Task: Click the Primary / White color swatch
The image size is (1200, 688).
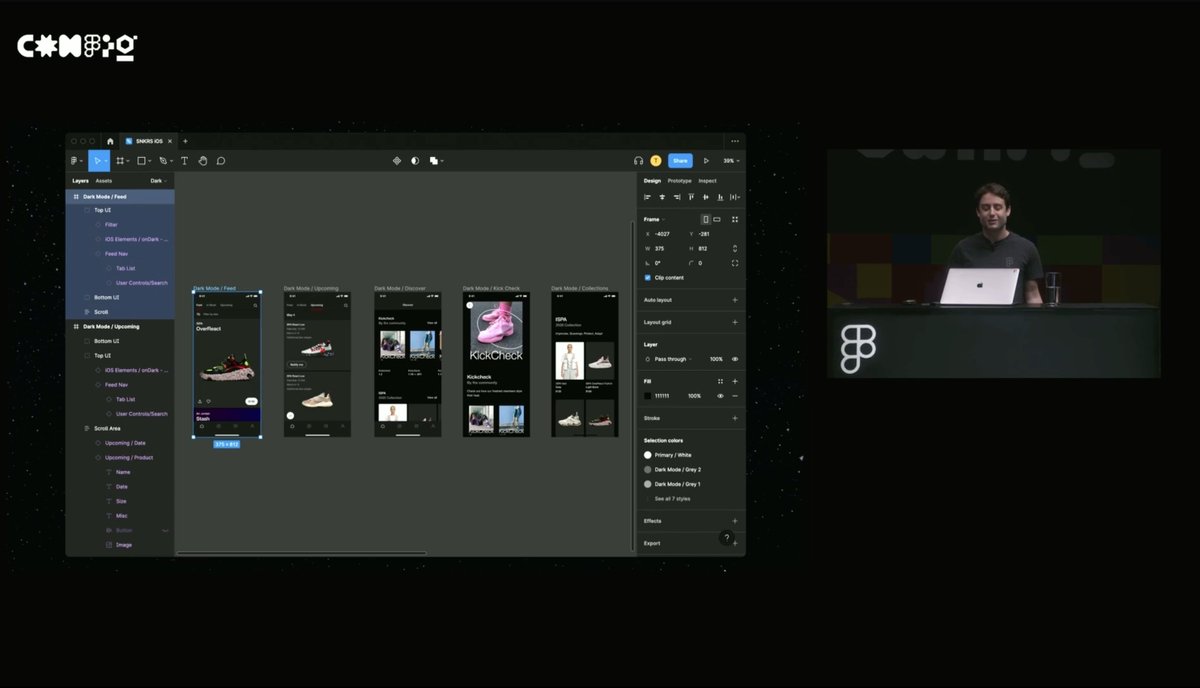Action: pyautogui.click(x=647, y=455)
